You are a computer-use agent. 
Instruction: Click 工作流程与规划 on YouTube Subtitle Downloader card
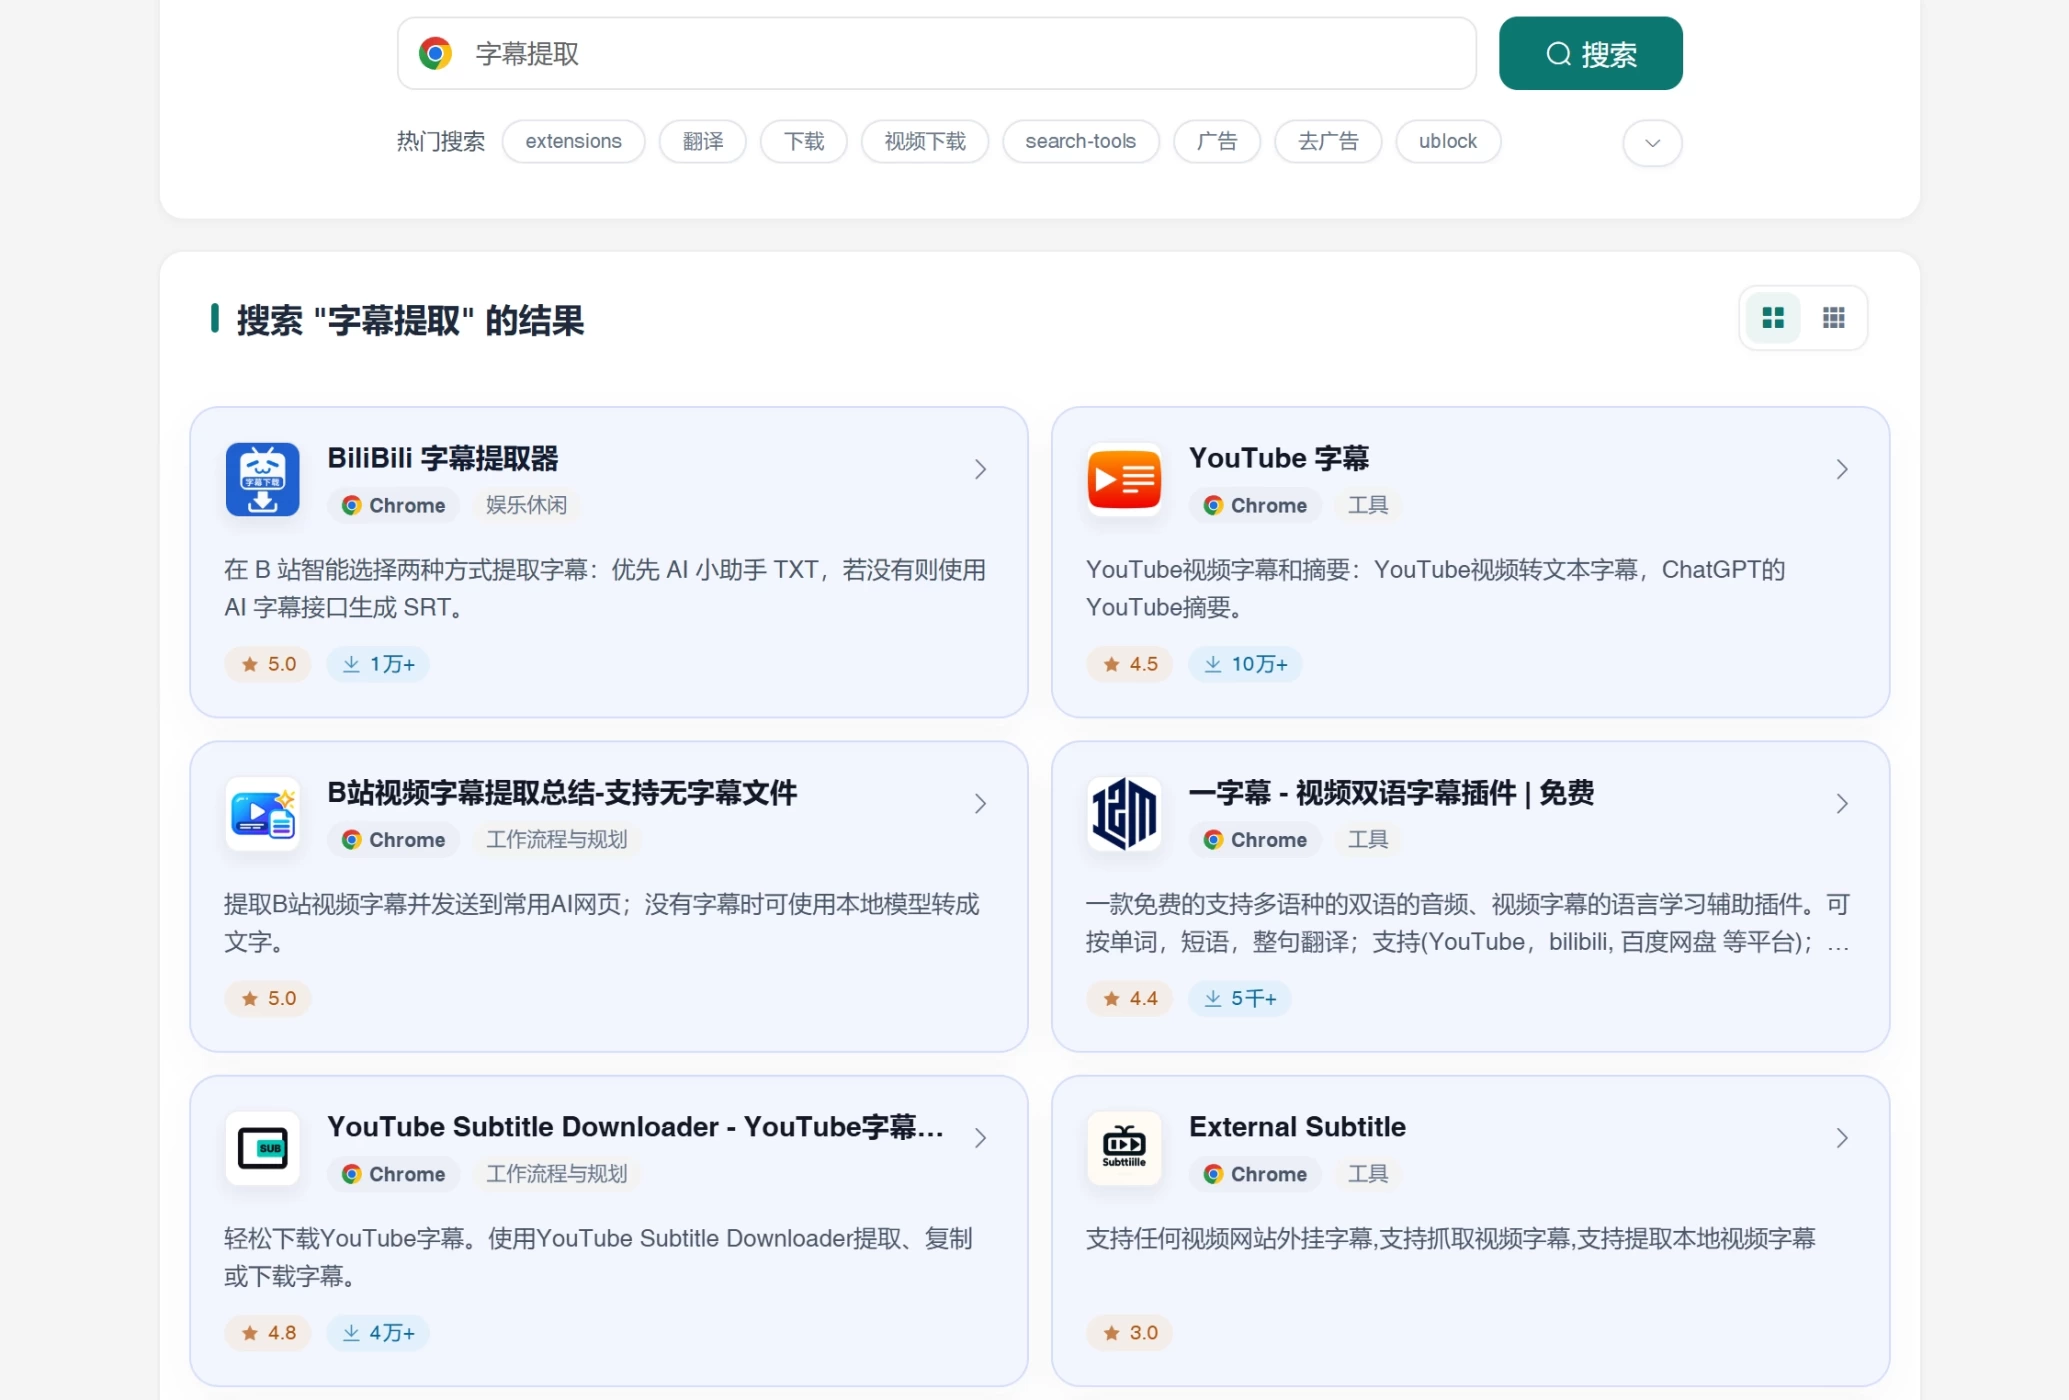coord(557,1174)
